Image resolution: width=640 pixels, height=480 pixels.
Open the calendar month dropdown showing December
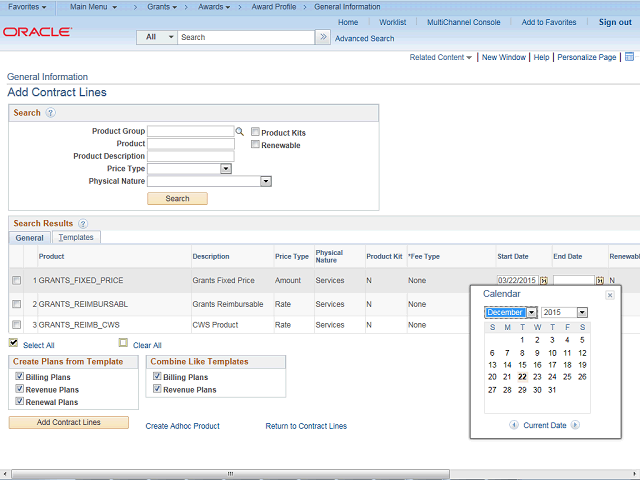(x=532, y=313)
